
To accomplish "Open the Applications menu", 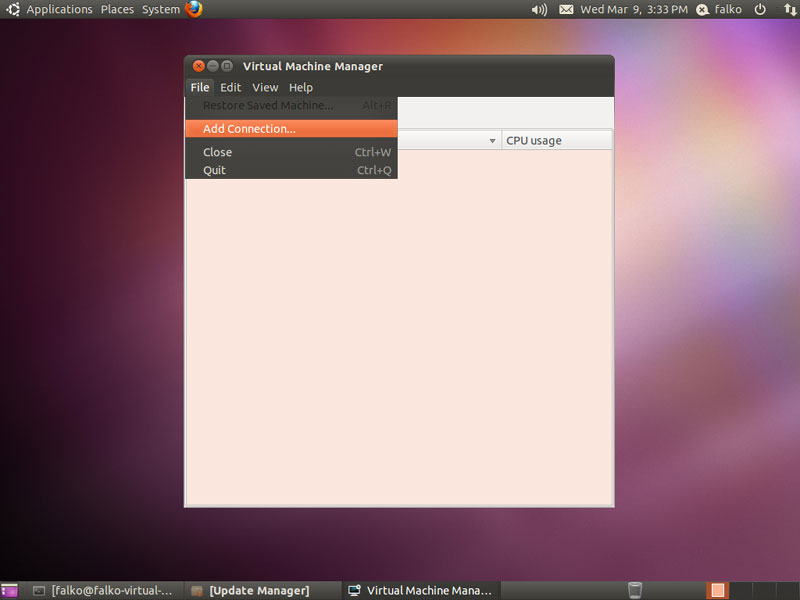I will point(59,9).
